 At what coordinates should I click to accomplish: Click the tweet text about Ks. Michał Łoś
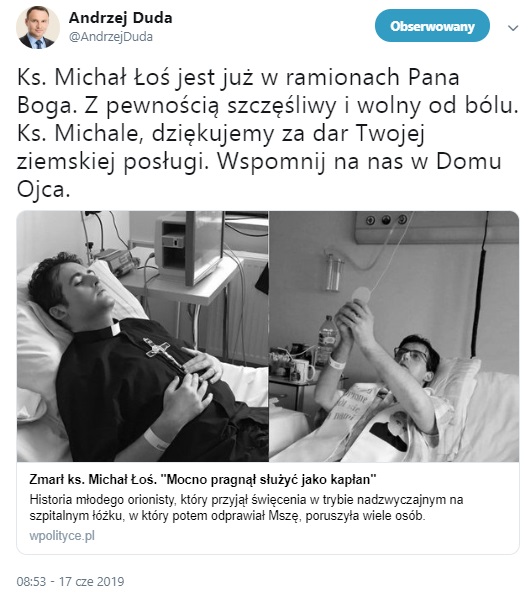tap(268, 133)
